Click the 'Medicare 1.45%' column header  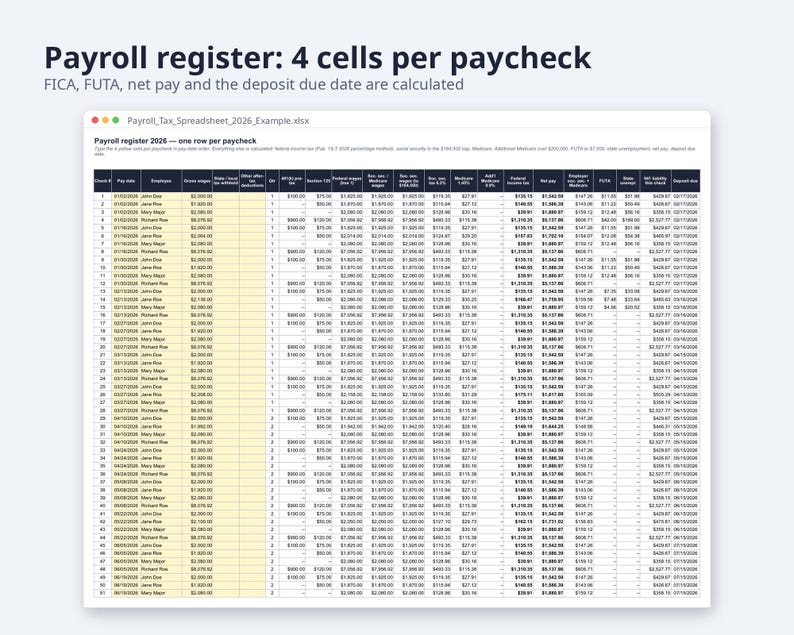[464, 181]
